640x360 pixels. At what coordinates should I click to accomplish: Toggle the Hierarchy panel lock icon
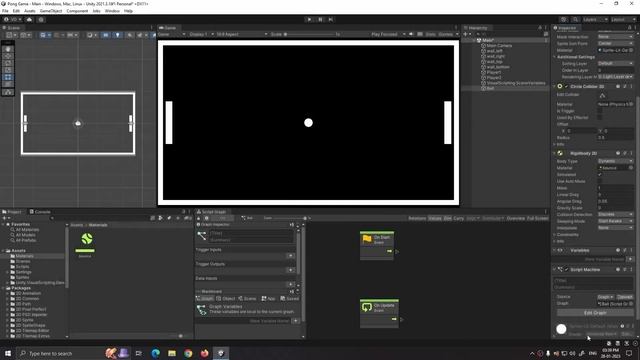click(x=540, y=28)
